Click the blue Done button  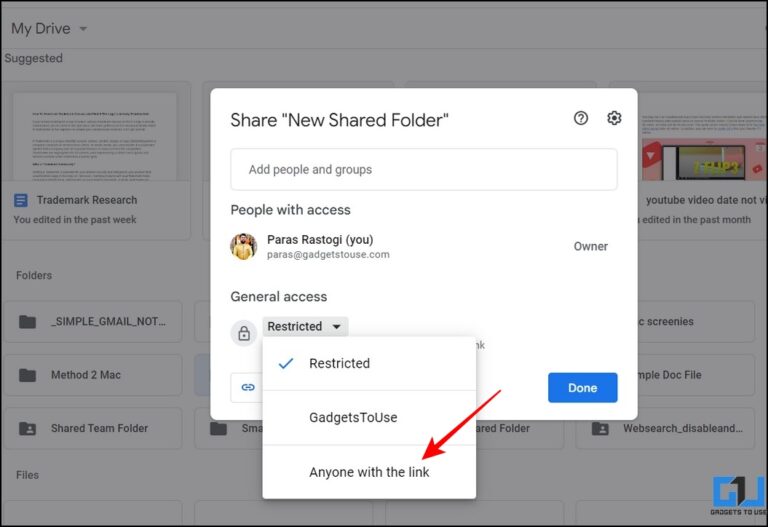click(x=582, y=388)
